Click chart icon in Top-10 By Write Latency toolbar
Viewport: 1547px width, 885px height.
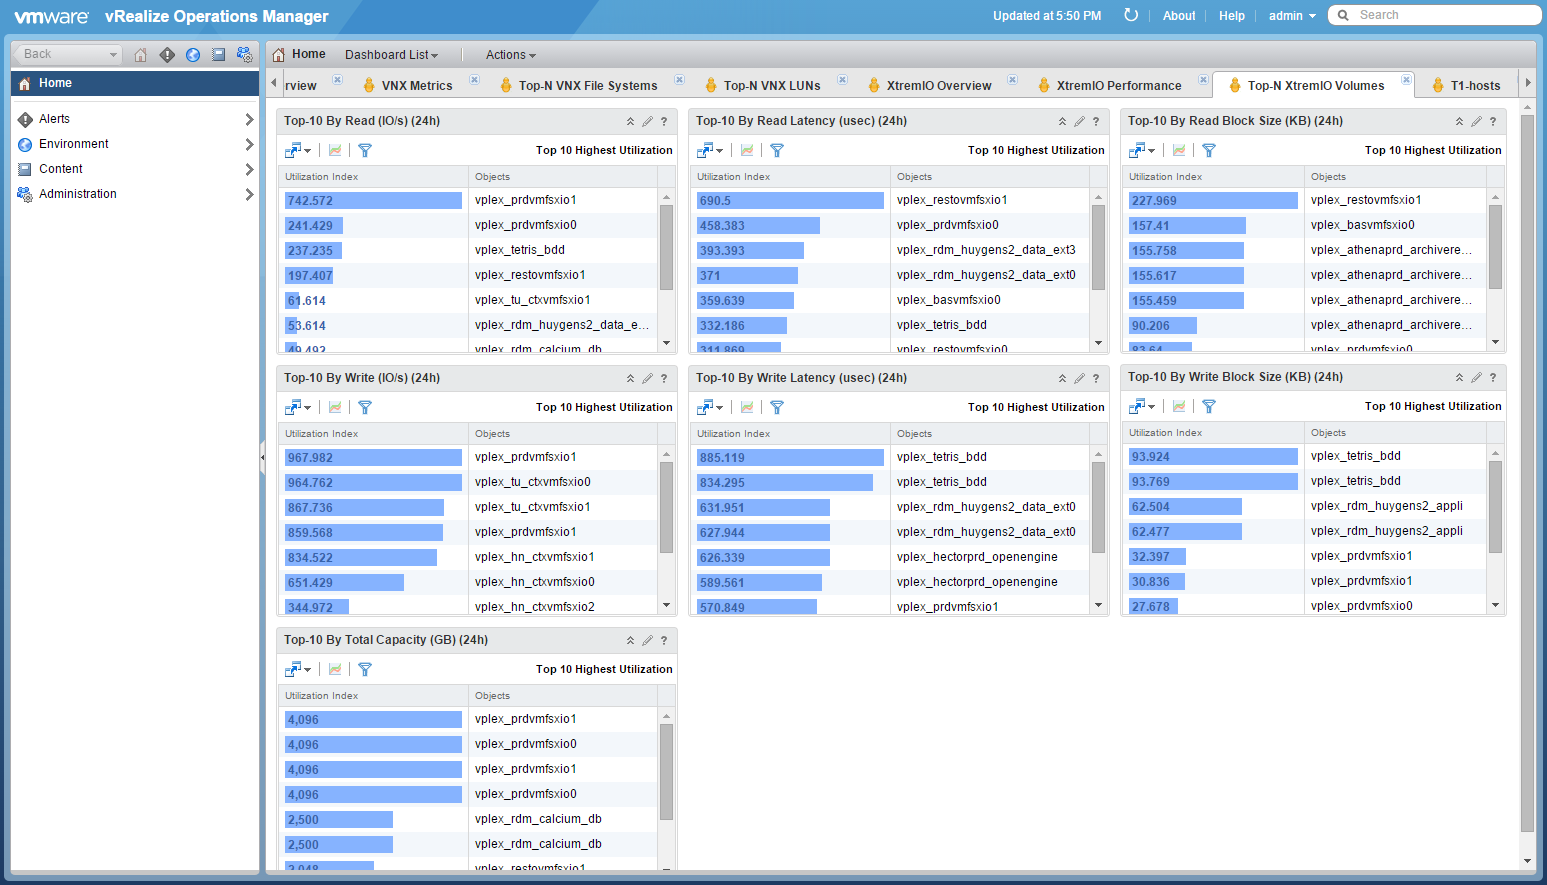(x=747, y=407)
